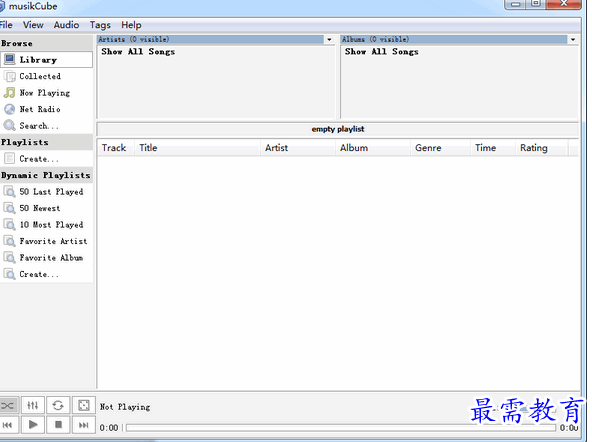This screenshot has width=592, height=442.
Task: Sort playlist by Artist column
Action: 298,148
